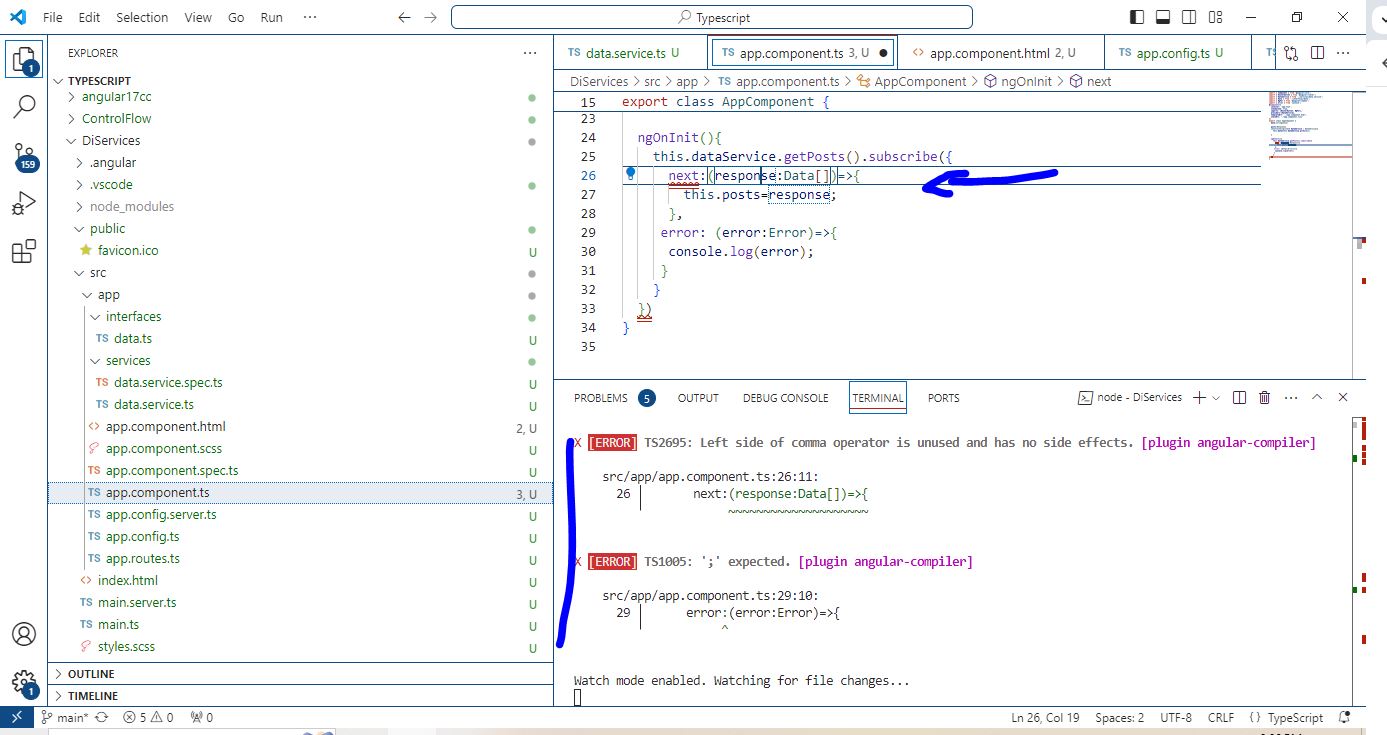Open the Accounts menu icon
This screenshot has height=735, width=1387.
click(x=24, y=634)
